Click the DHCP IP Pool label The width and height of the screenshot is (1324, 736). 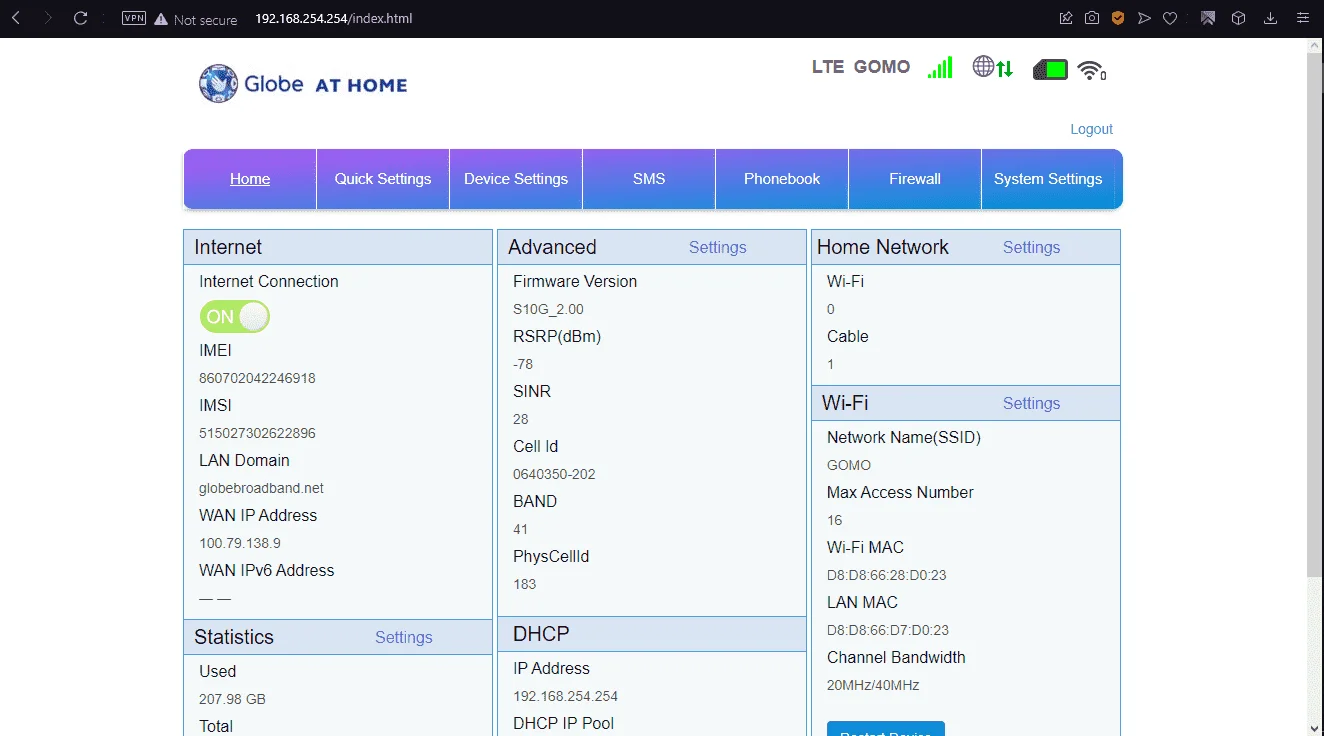tap(564, 723)
